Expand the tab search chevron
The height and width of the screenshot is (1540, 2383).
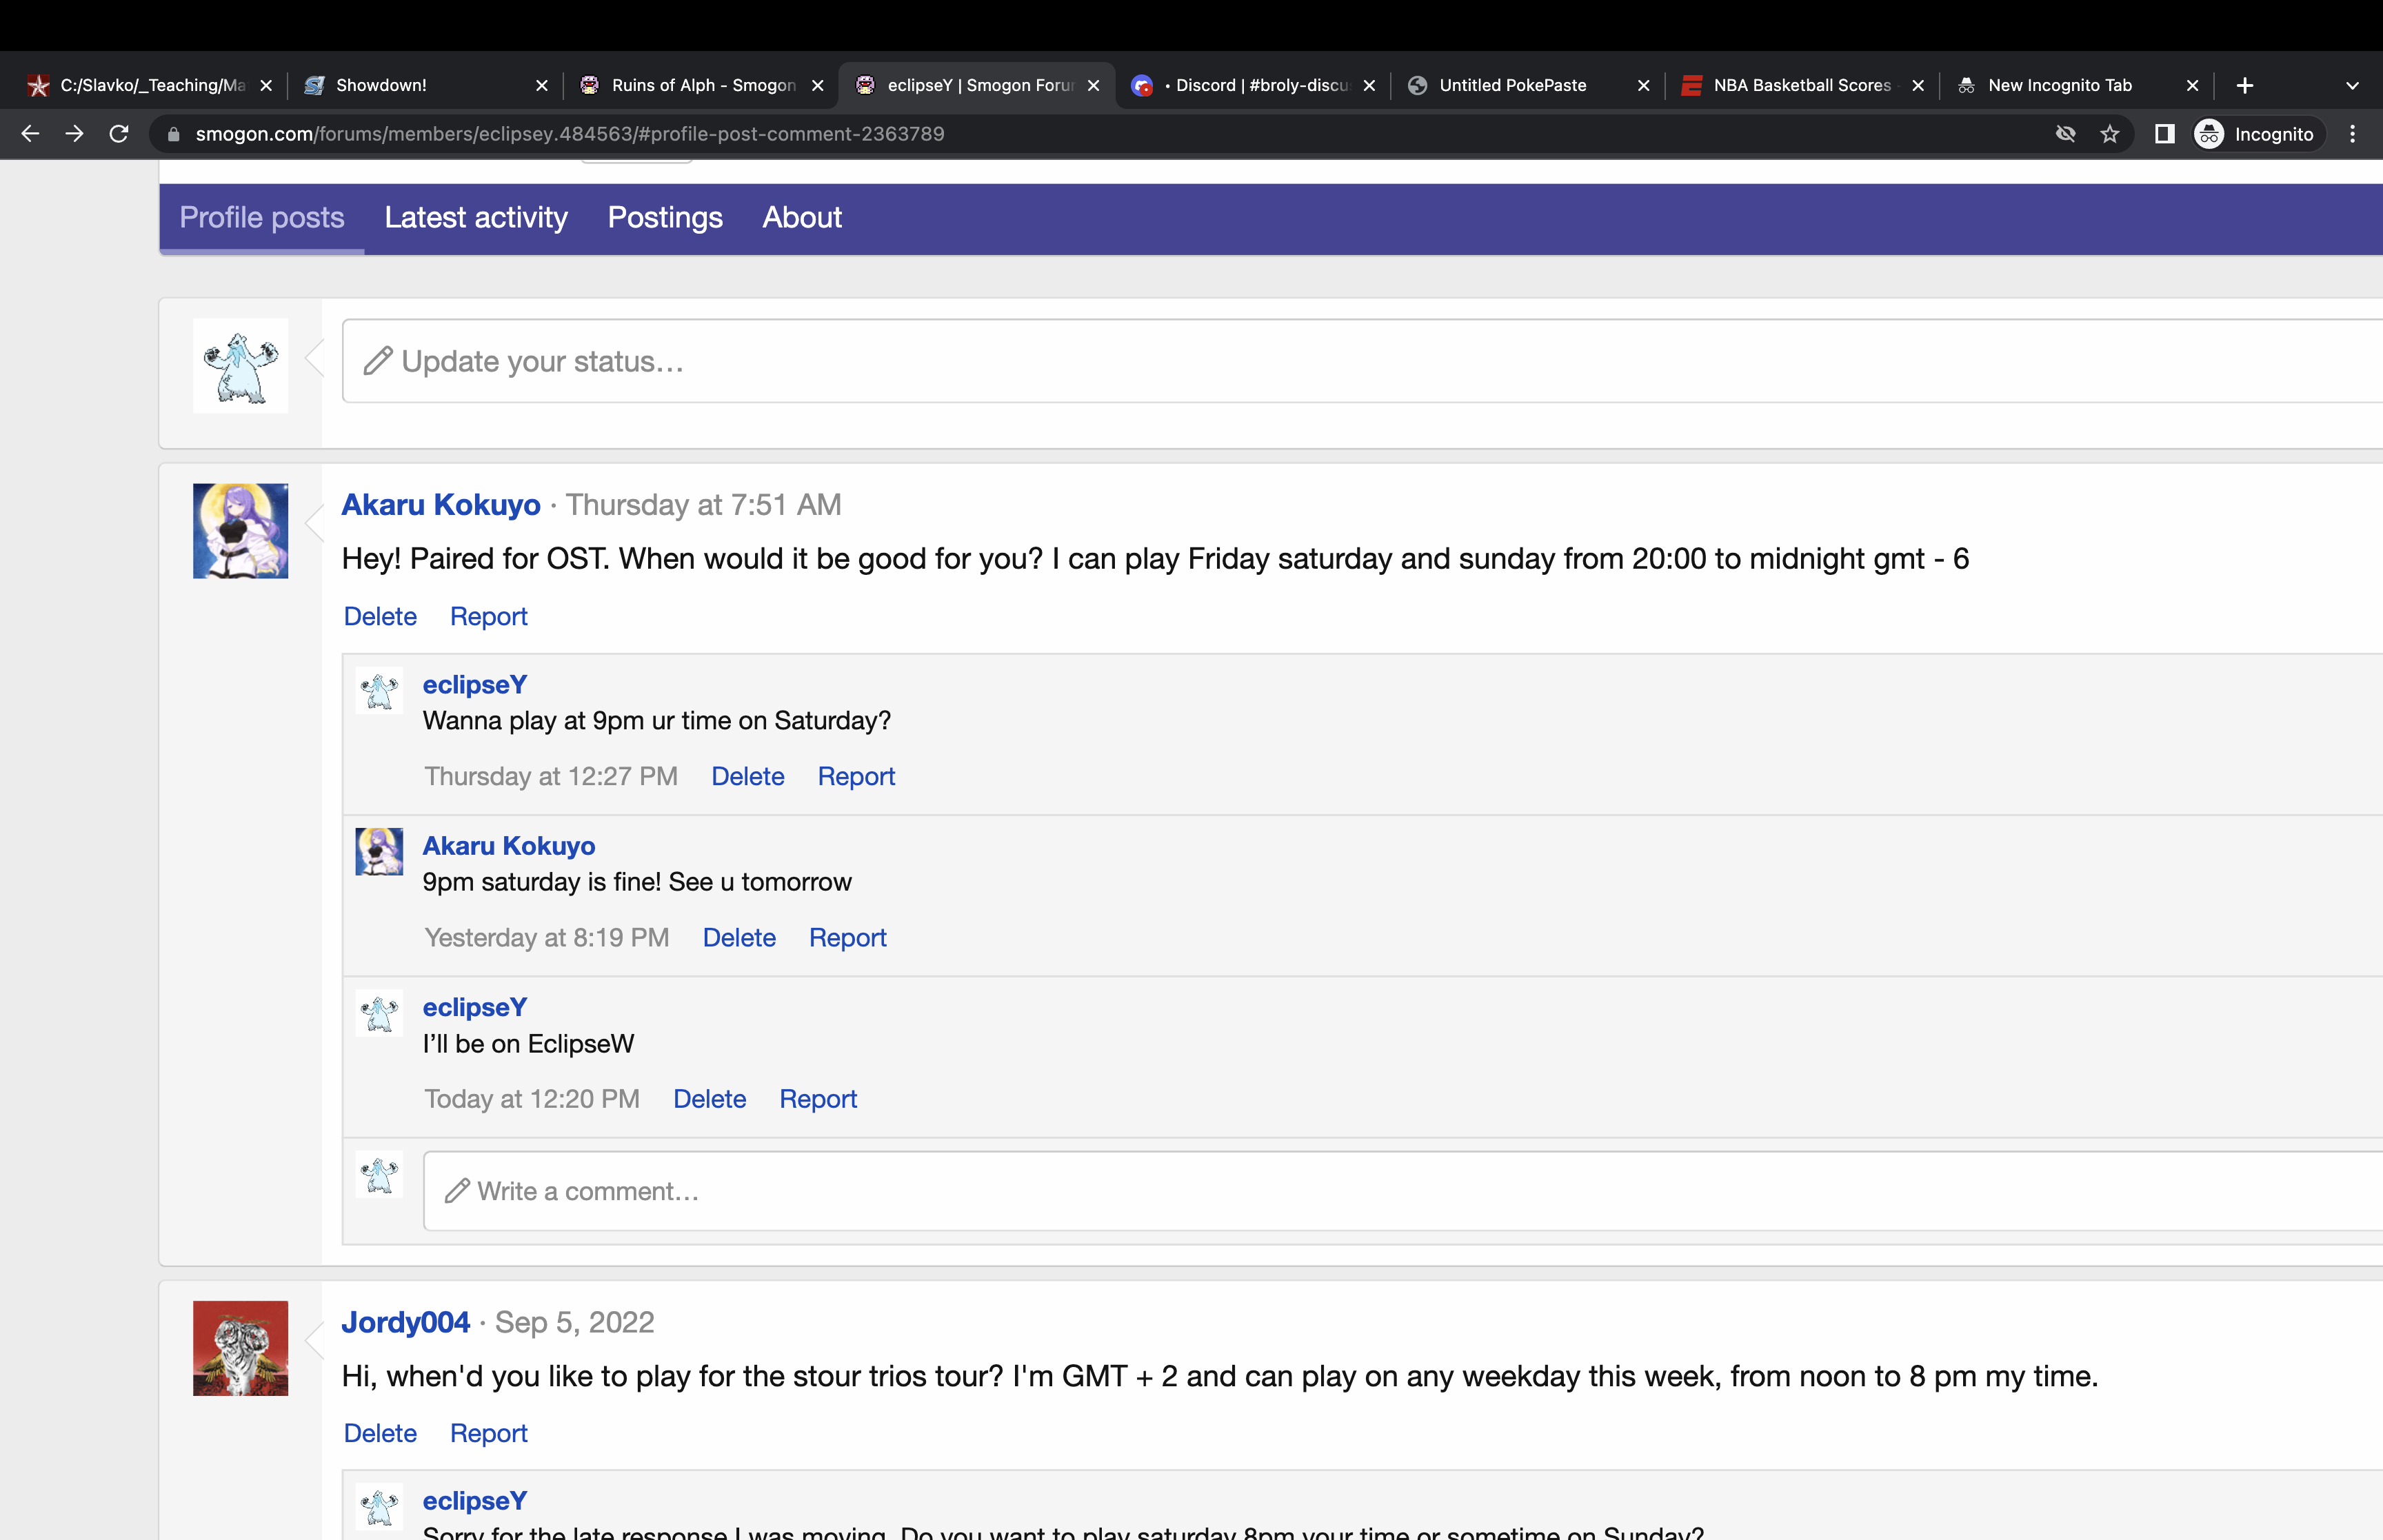(2352, 86)
